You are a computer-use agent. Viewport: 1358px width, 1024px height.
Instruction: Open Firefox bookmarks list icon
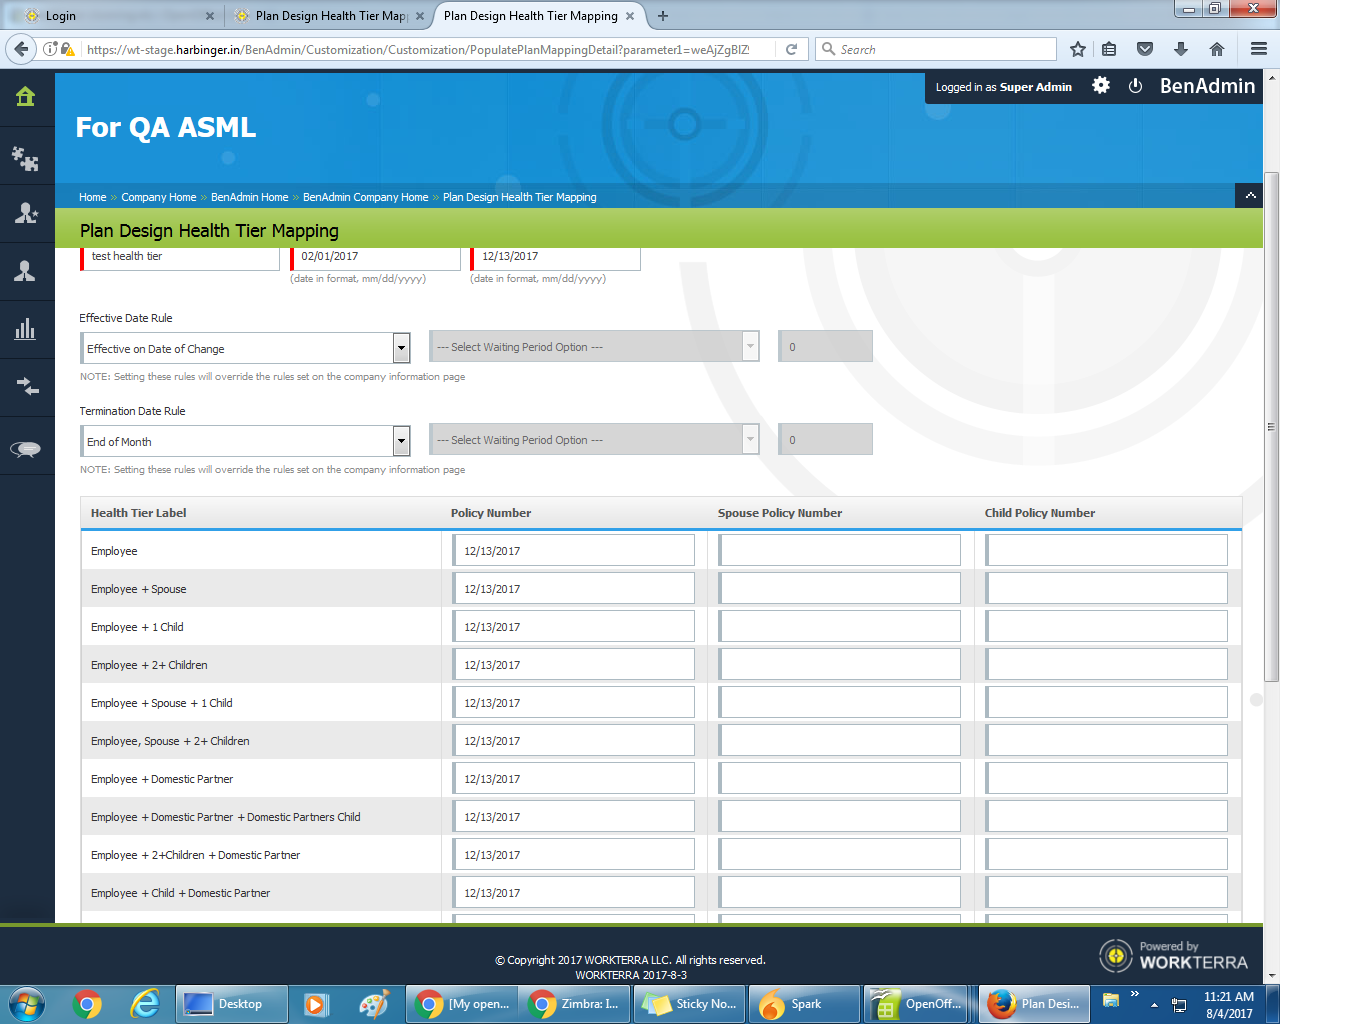1109,49
